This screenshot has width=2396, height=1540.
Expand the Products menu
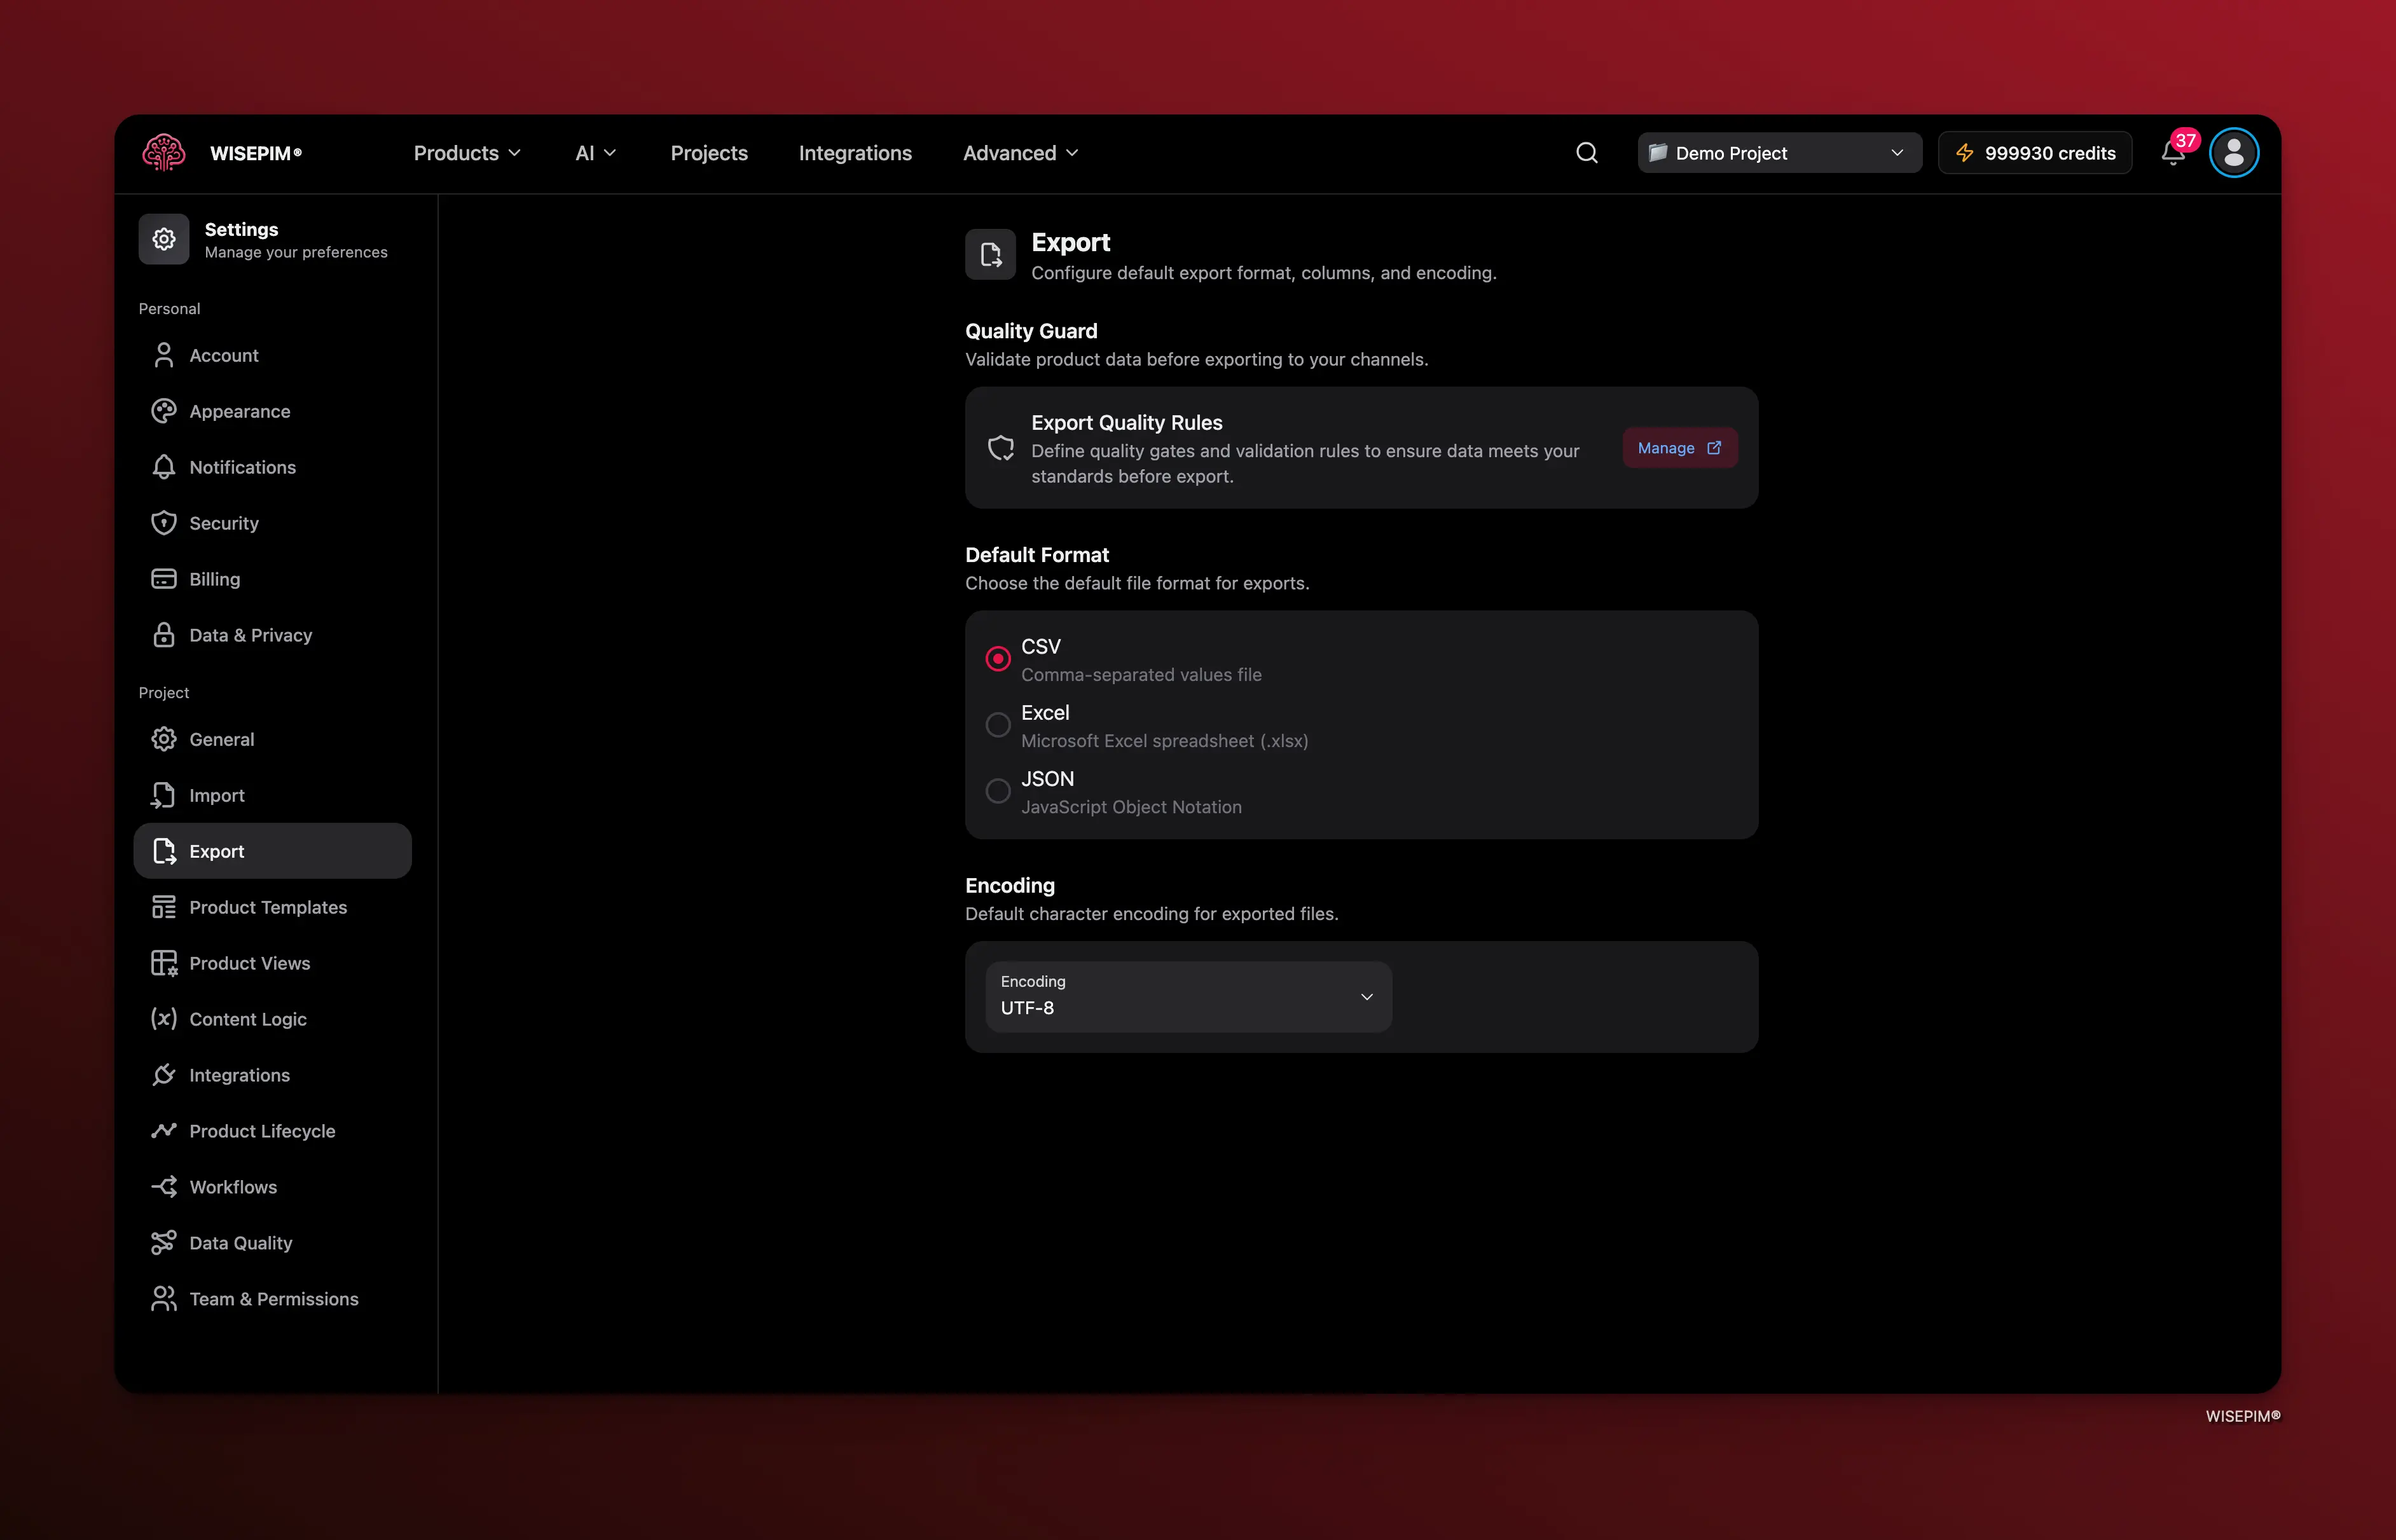tap(467, 153)
